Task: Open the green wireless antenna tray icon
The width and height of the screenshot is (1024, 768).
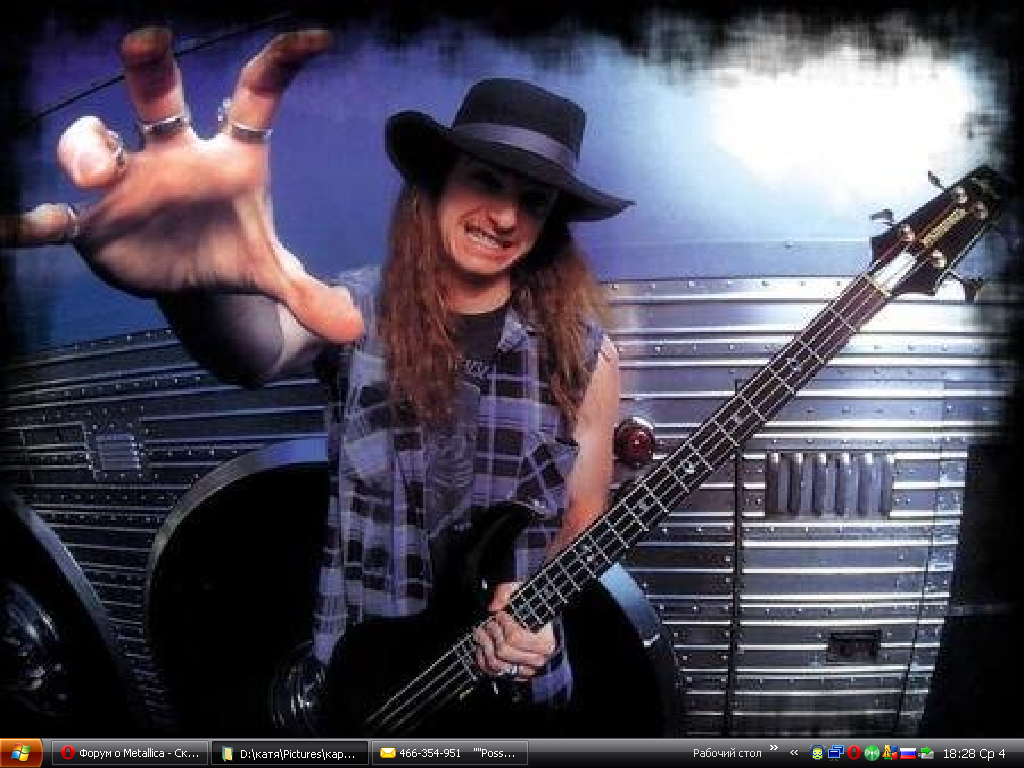Action: tap(871, 753)
